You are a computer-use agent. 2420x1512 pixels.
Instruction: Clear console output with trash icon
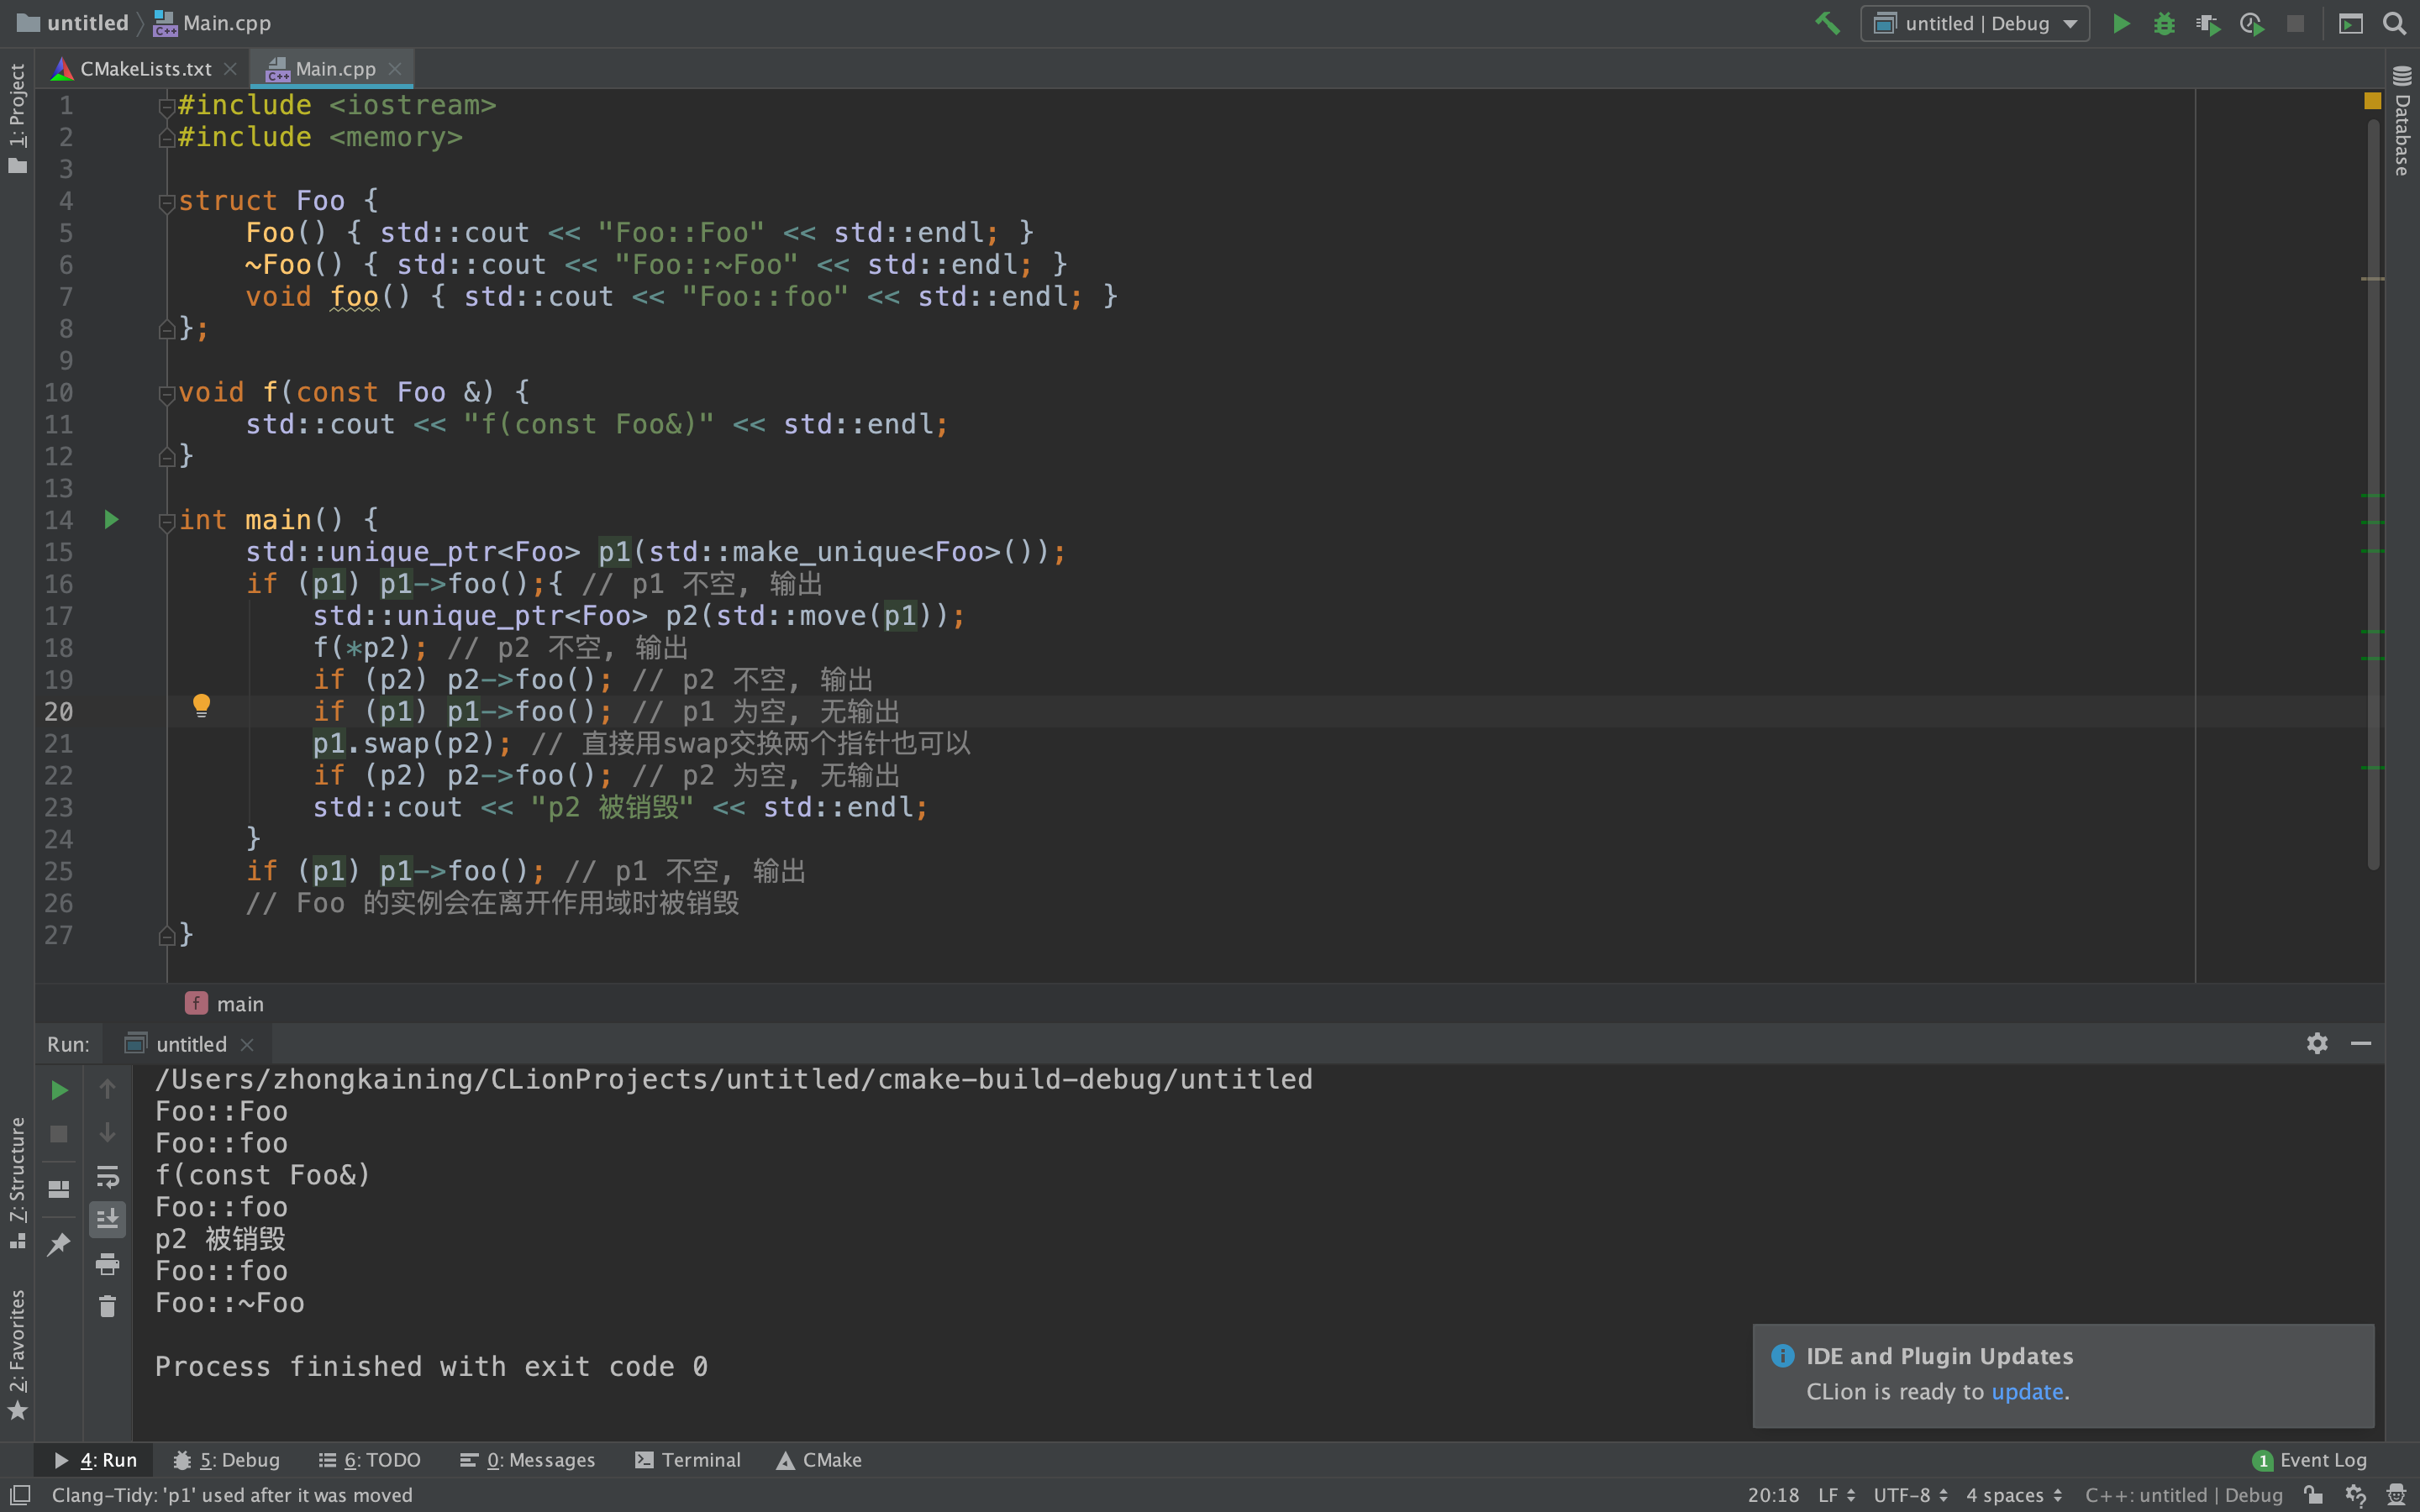[x=107, y=1306]
